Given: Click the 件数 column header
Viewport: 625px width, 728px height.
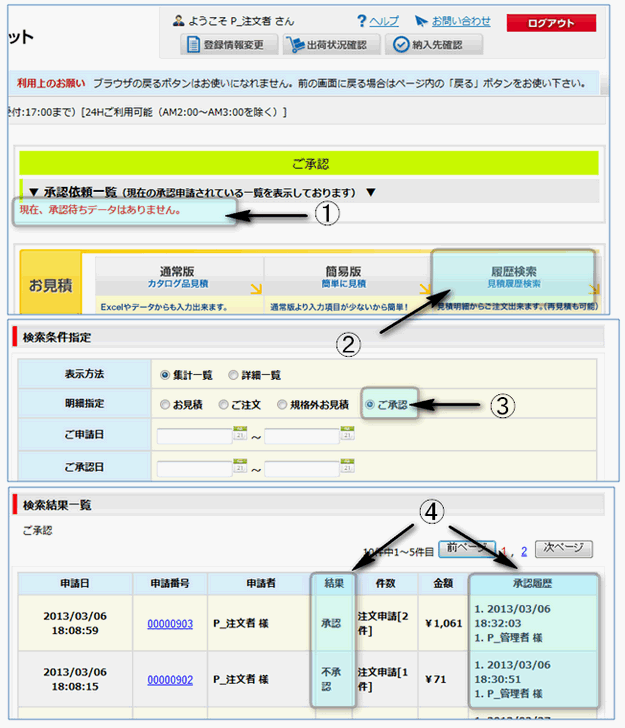Looking at the screenshot, I should click(x=385, y=584).
